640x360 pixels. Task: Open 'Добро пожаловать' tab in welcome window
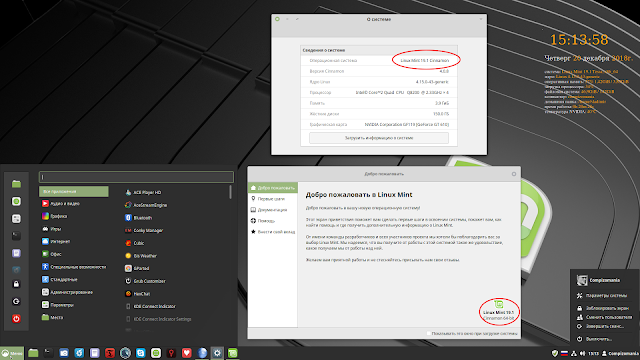pyautogui.click(x=273, y=188)
